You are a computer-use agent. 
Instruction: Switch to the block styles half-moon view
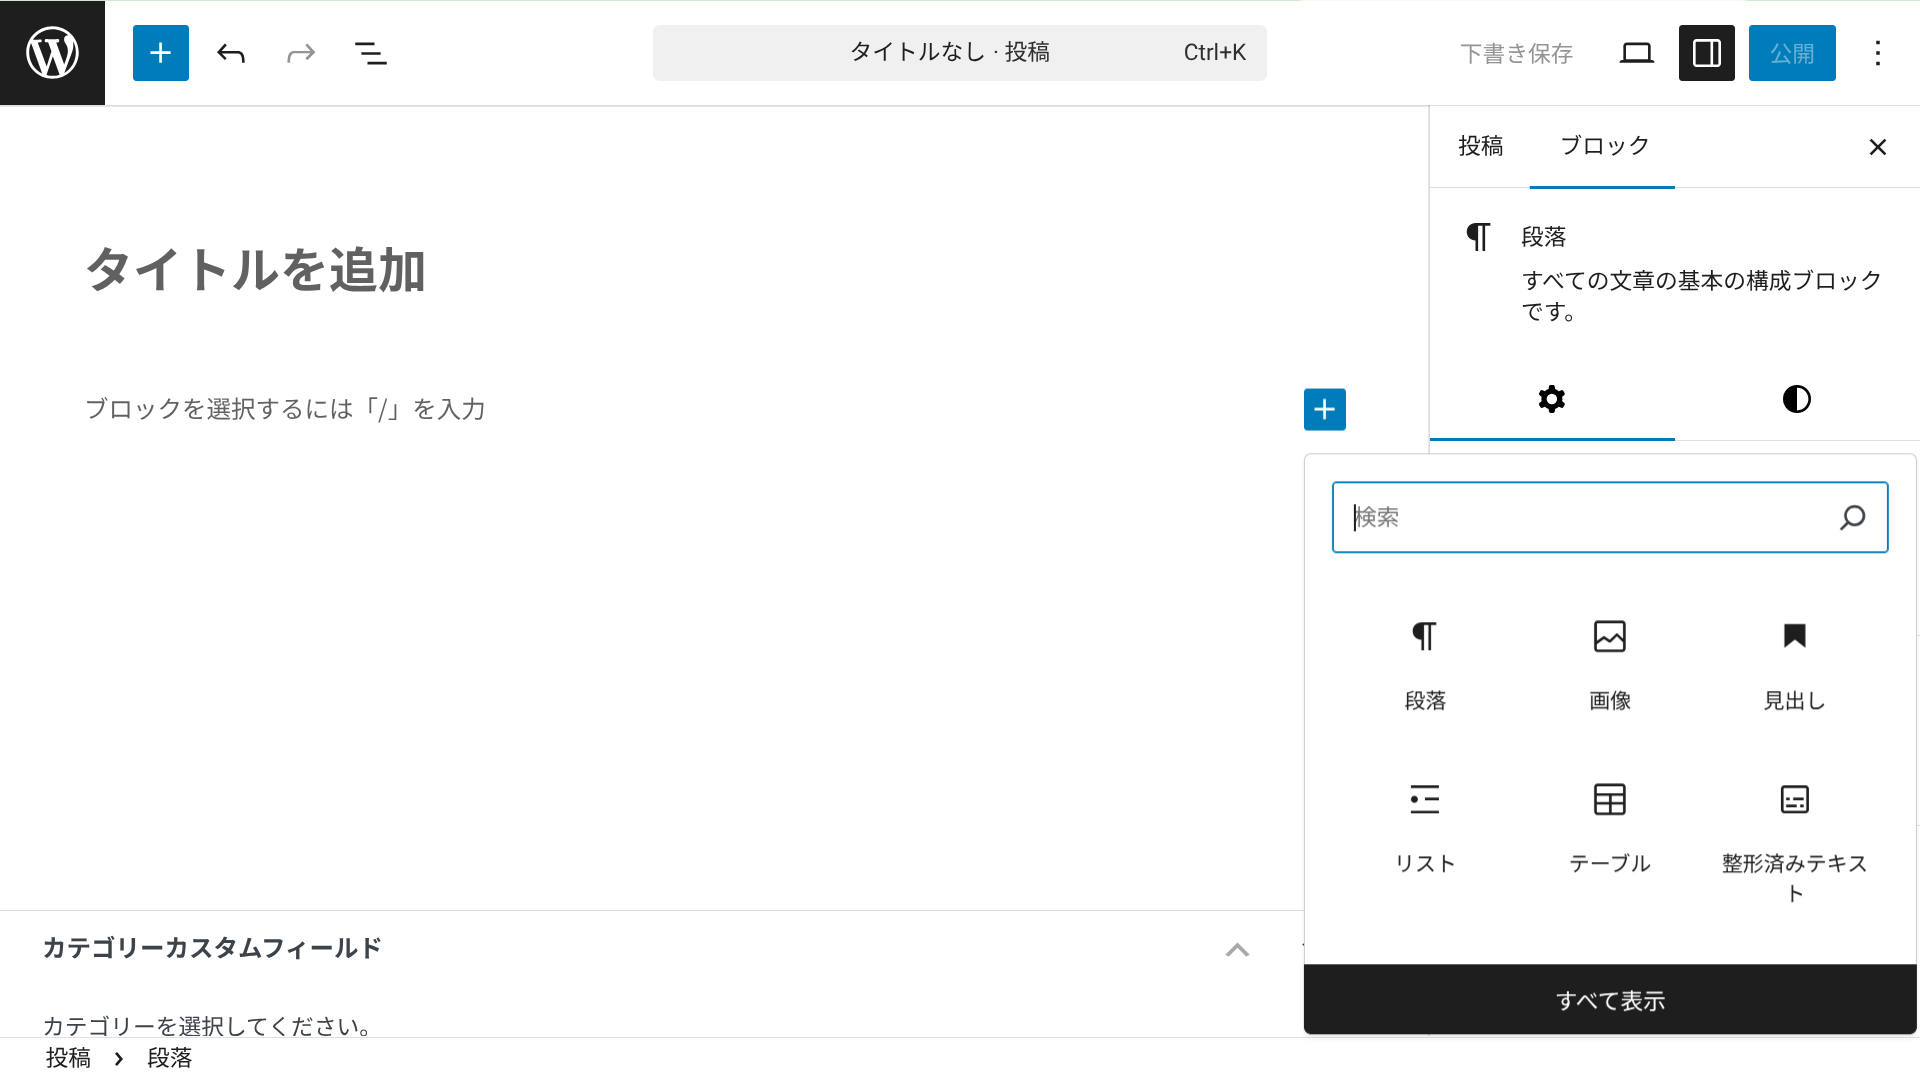point(1796,399)
